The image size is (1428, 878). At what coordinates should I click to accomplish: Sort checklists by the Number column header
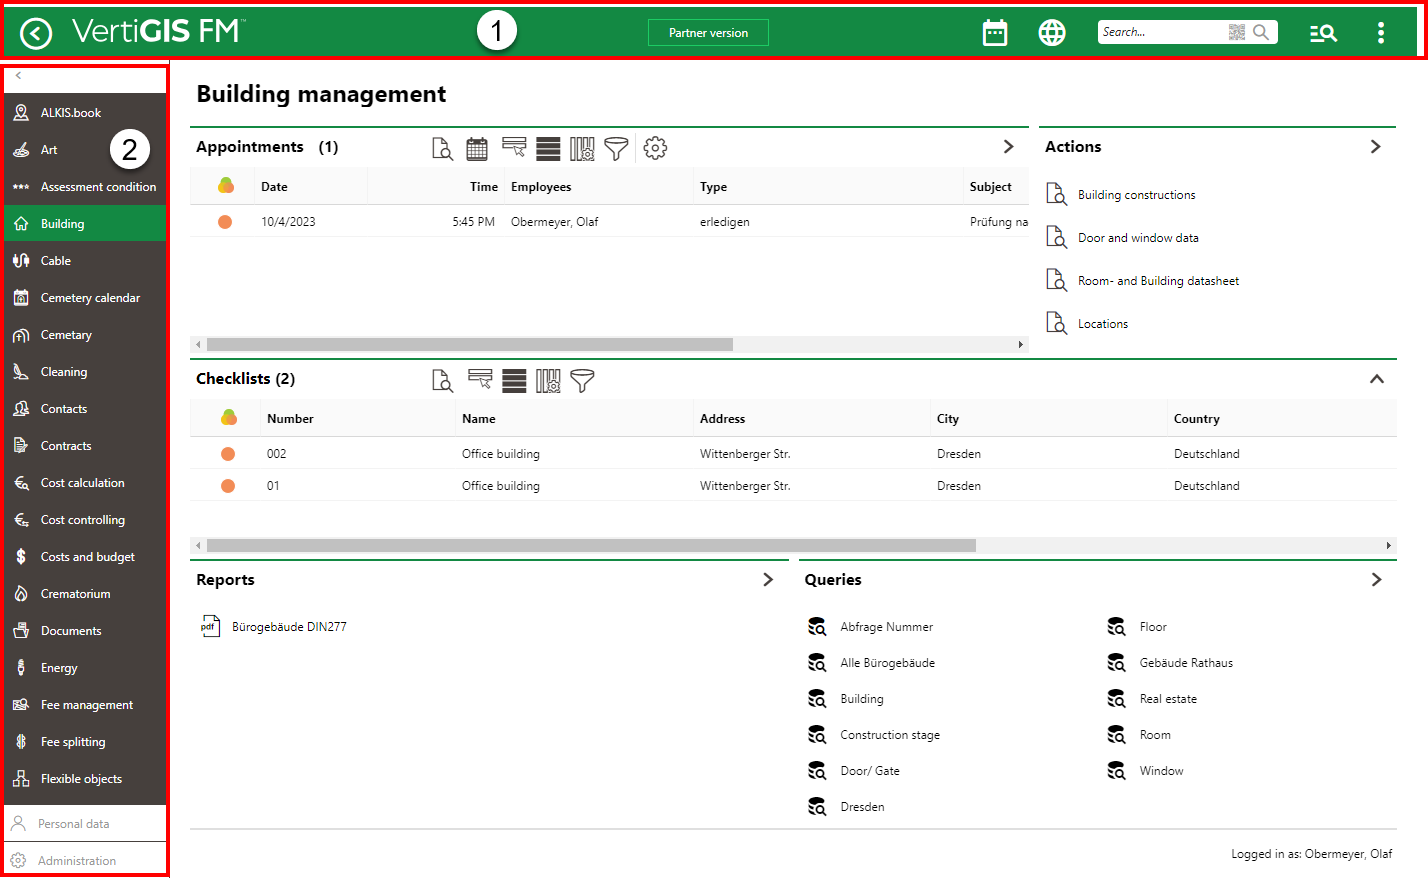click(x=290, y=419)
